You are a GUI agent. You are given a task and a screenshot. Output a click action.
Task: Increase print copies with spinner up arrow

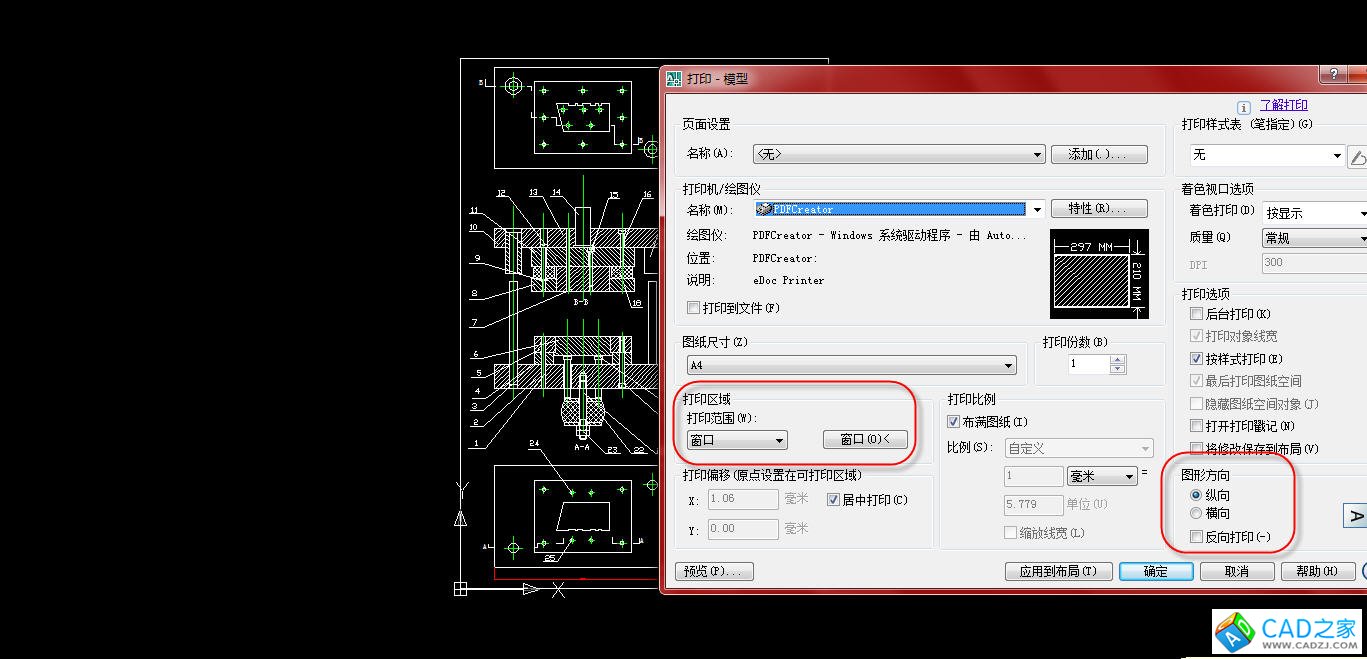click(x=1118, y=359)
